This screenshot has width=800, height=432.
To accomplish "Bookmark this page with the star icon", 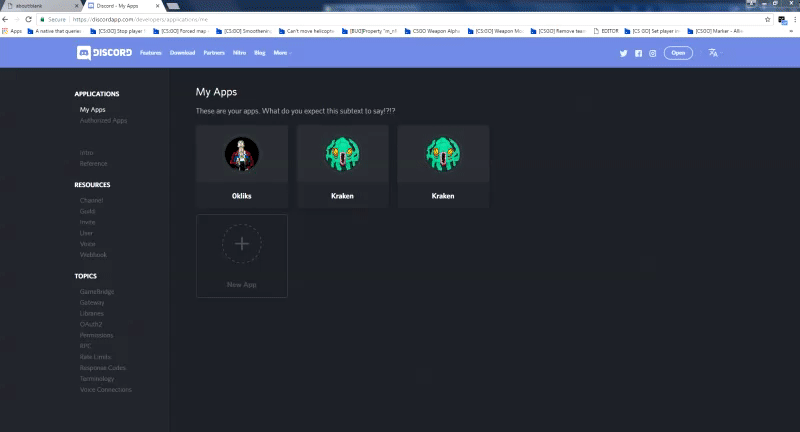I will pos(767,19).
